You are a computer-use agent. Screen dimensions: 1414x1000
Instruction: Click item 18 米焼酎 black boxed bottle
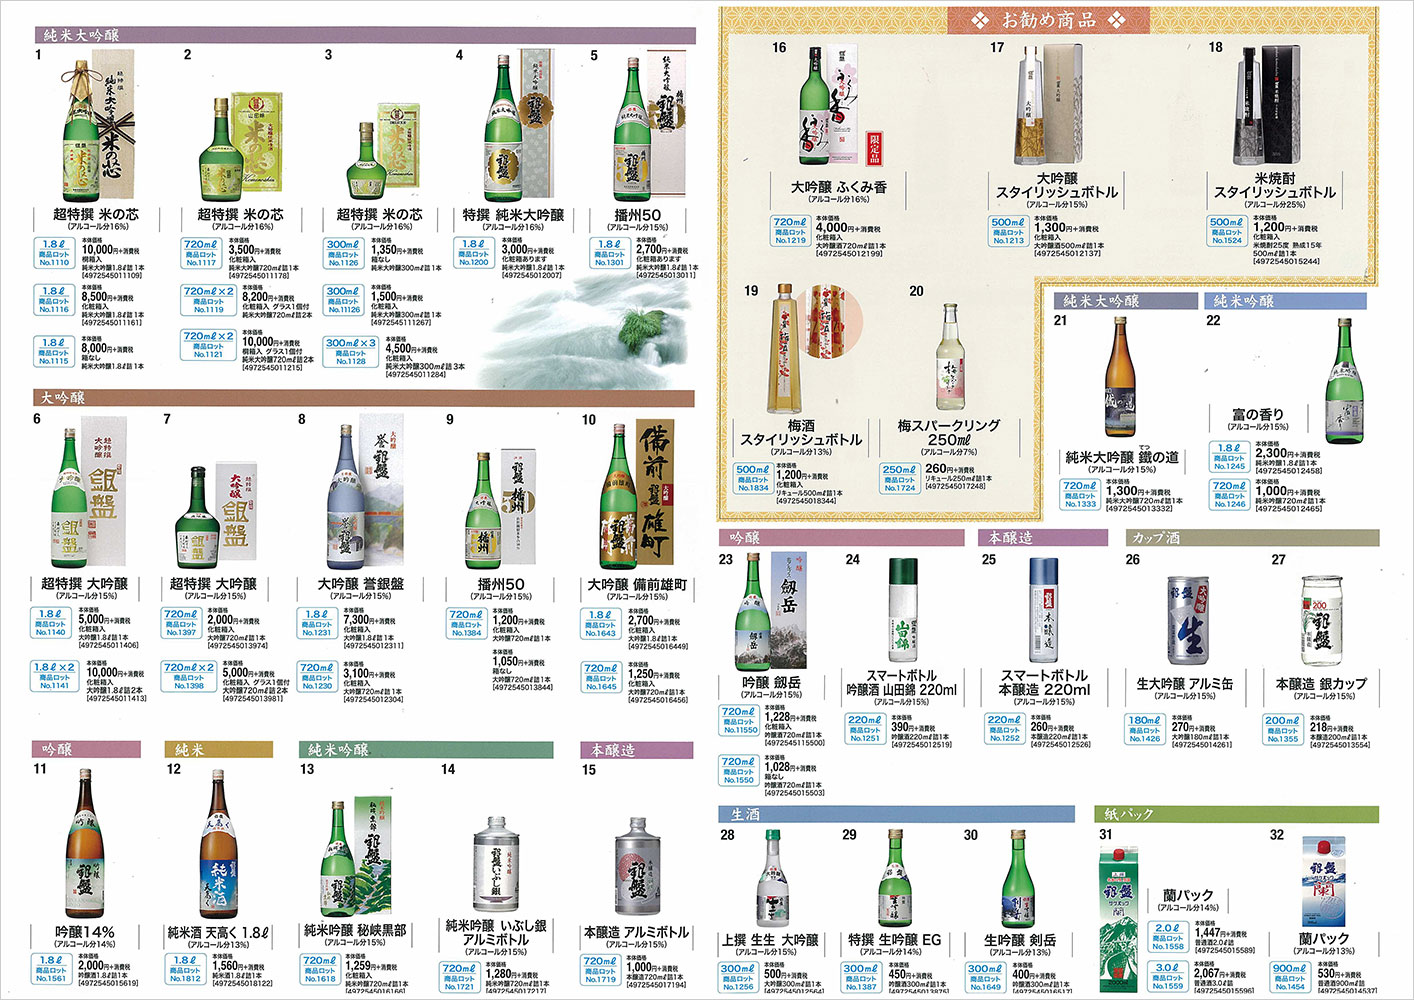tap(1266, 105)
